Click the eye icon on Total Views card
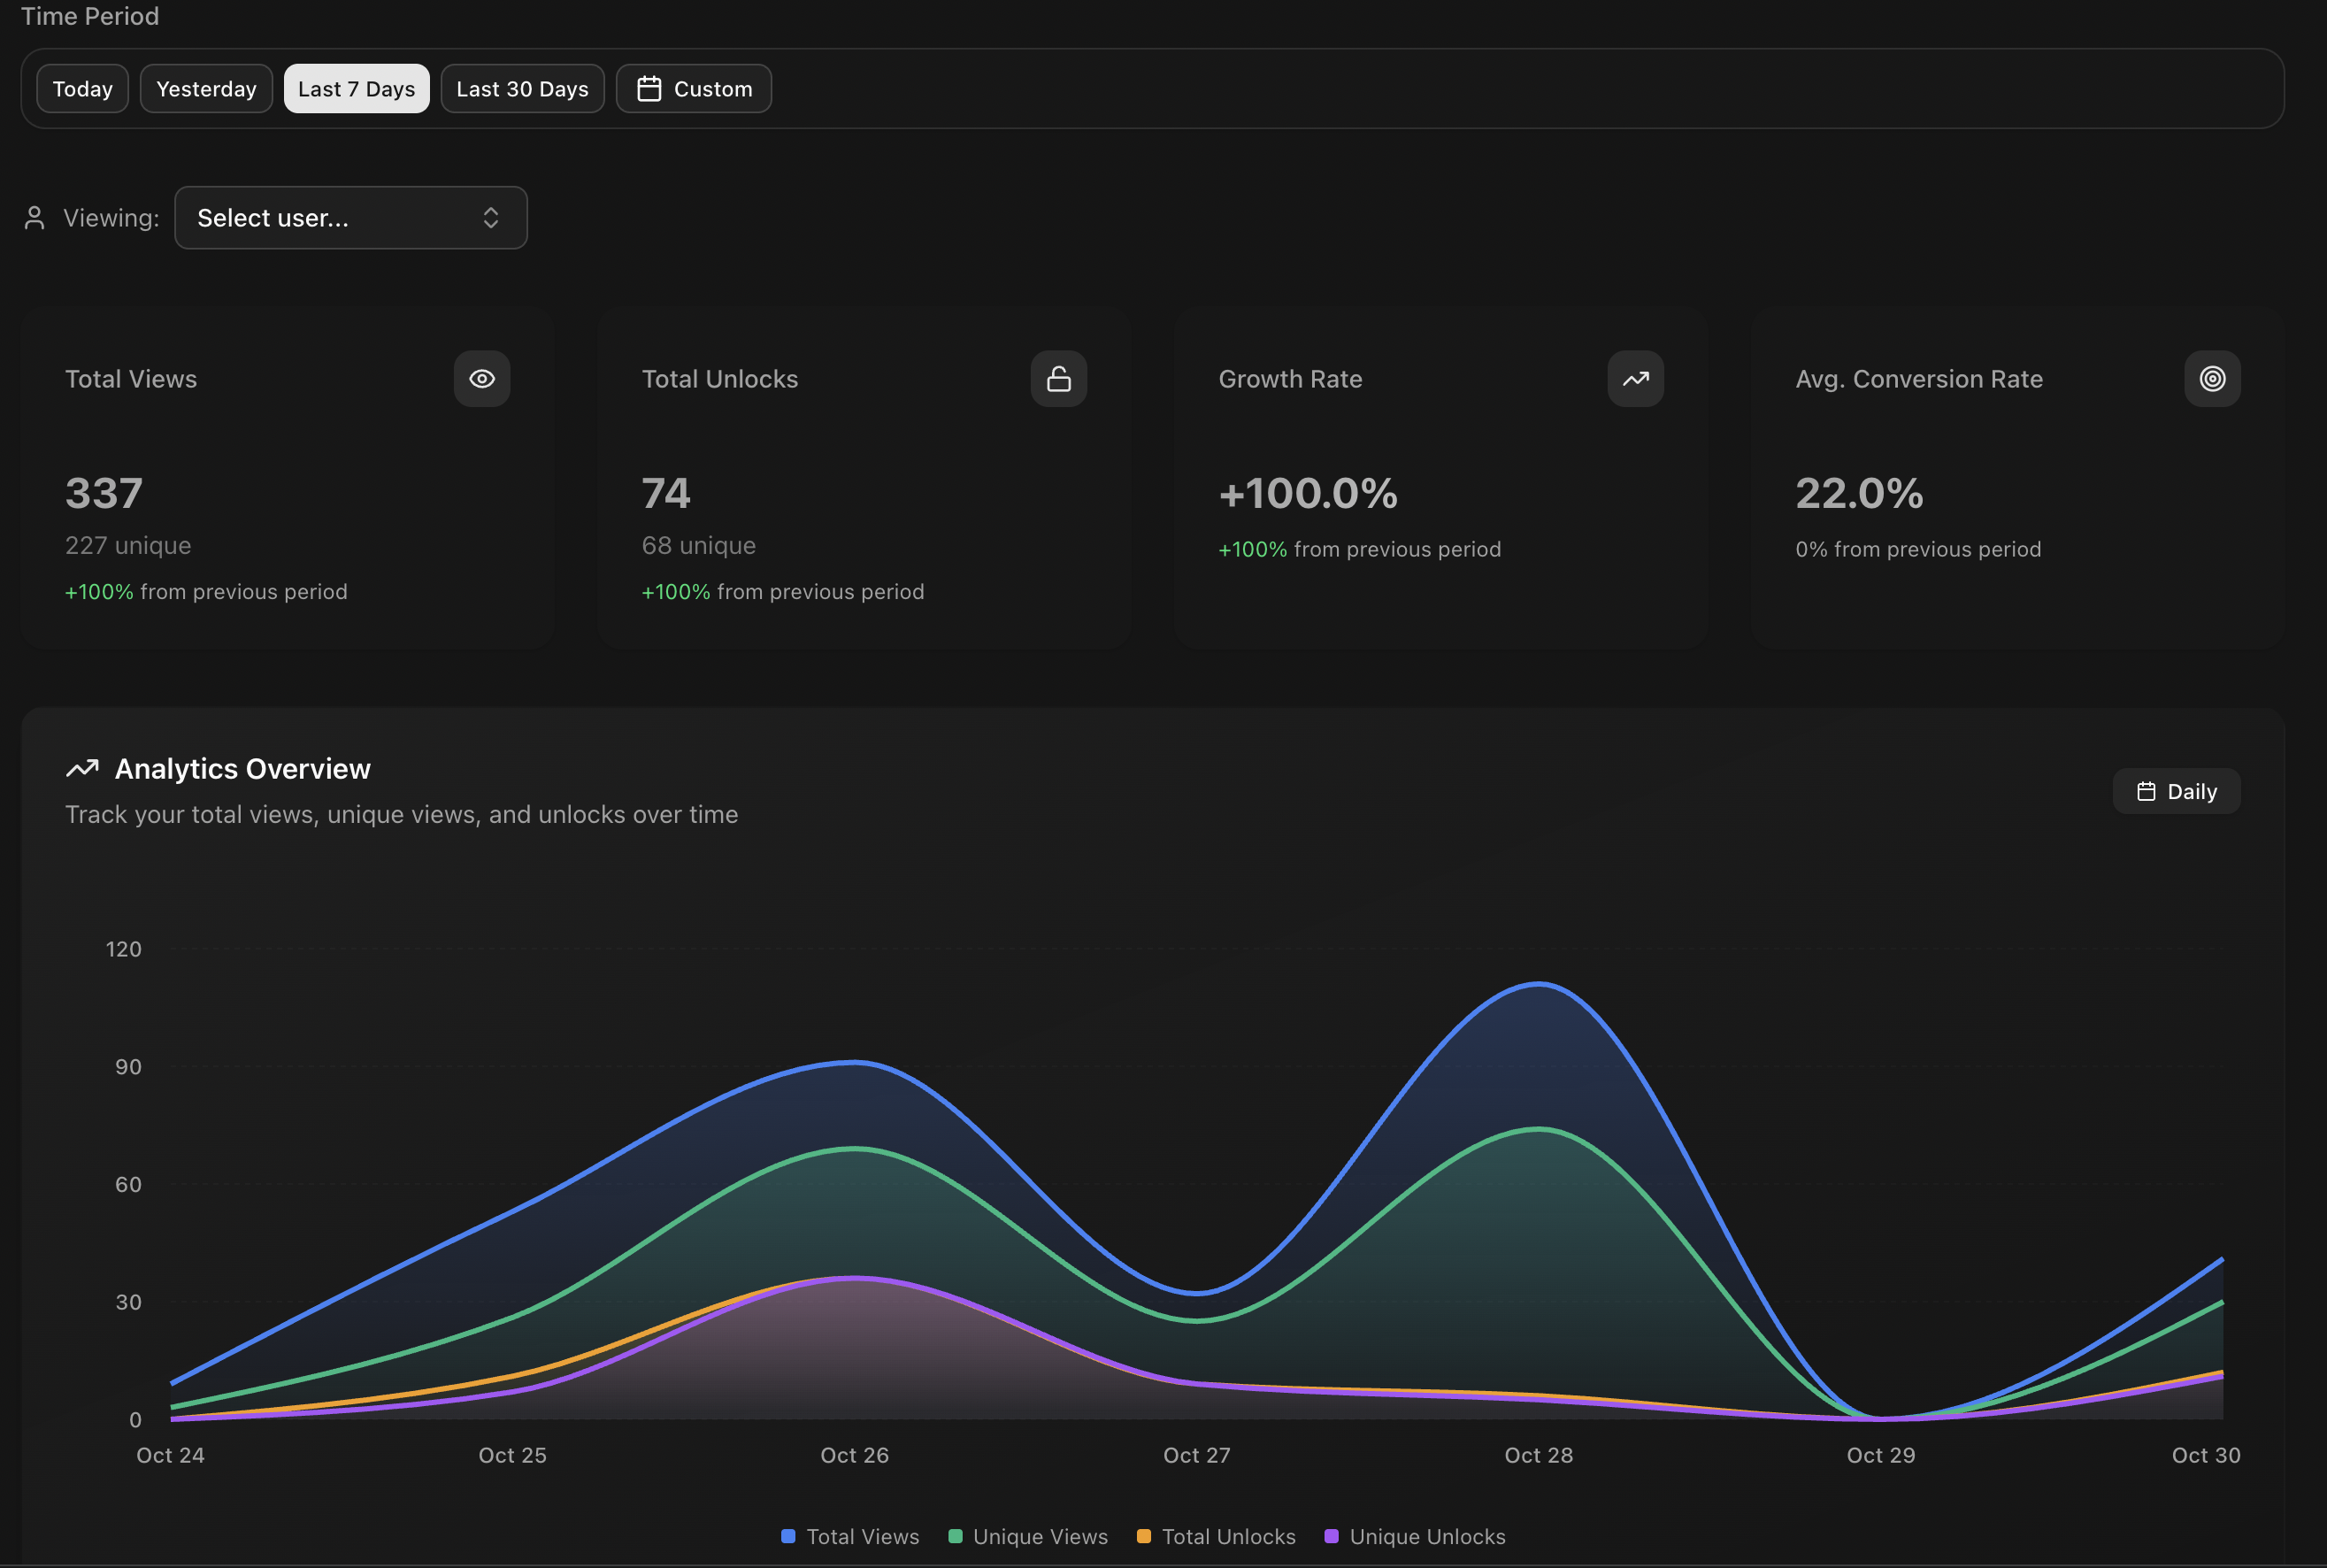The image size is (2327, 1568). (482, 378)
